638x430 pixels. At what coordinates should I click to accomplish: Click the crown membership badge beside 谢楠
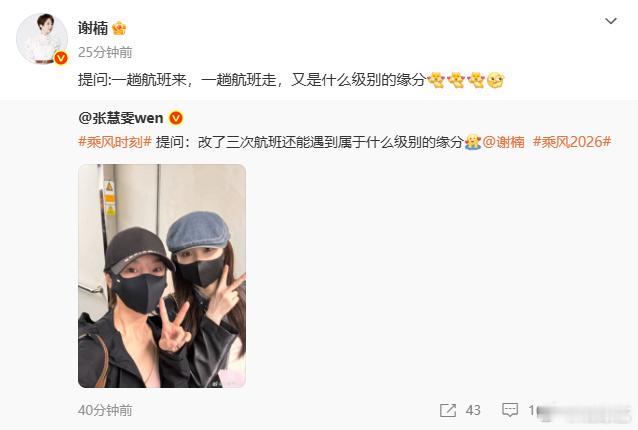click(119, 28)
